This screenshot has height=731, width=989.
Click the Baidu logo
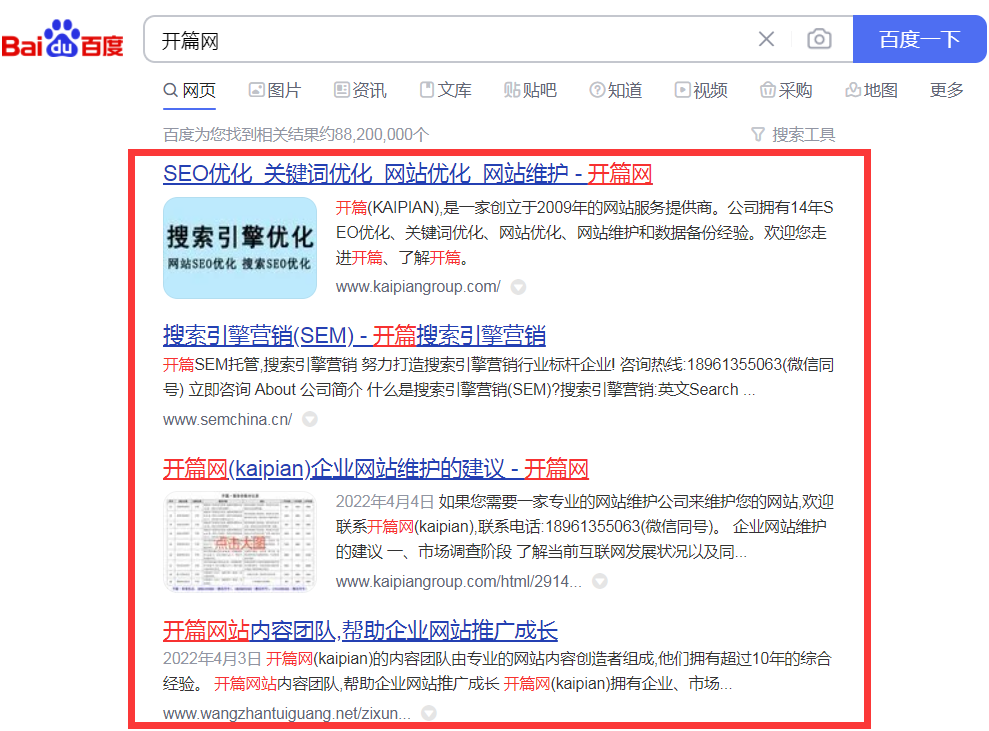pyautogui.click(x=62, y=39)
